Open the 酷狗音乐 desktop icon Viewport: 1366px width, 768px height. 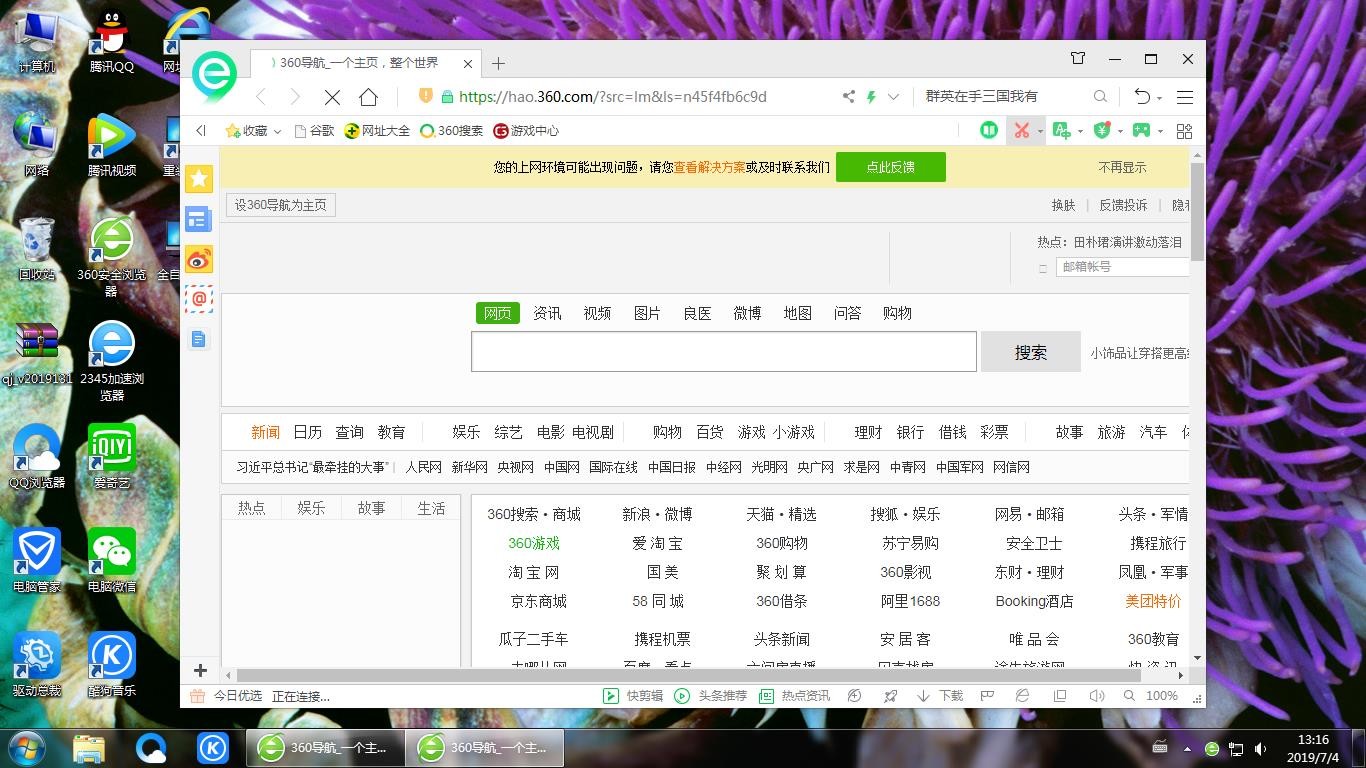pyautogui.click(x=111, y=665)
